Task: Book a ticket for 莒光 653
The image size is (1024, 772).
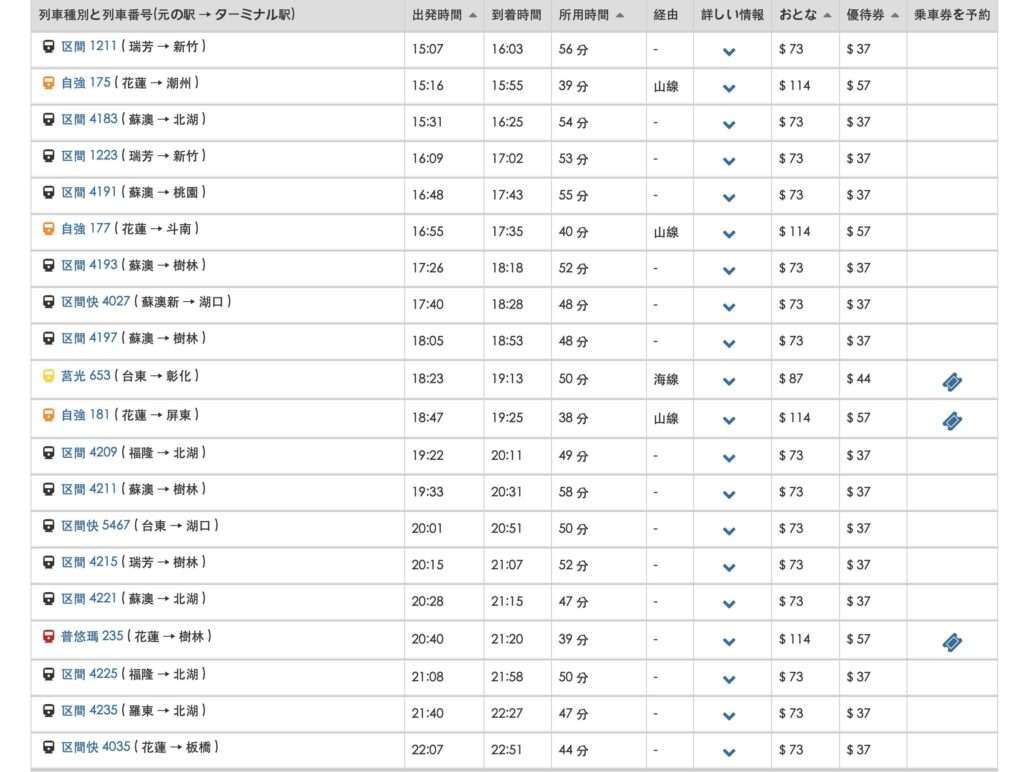Action: coord(951,381)
